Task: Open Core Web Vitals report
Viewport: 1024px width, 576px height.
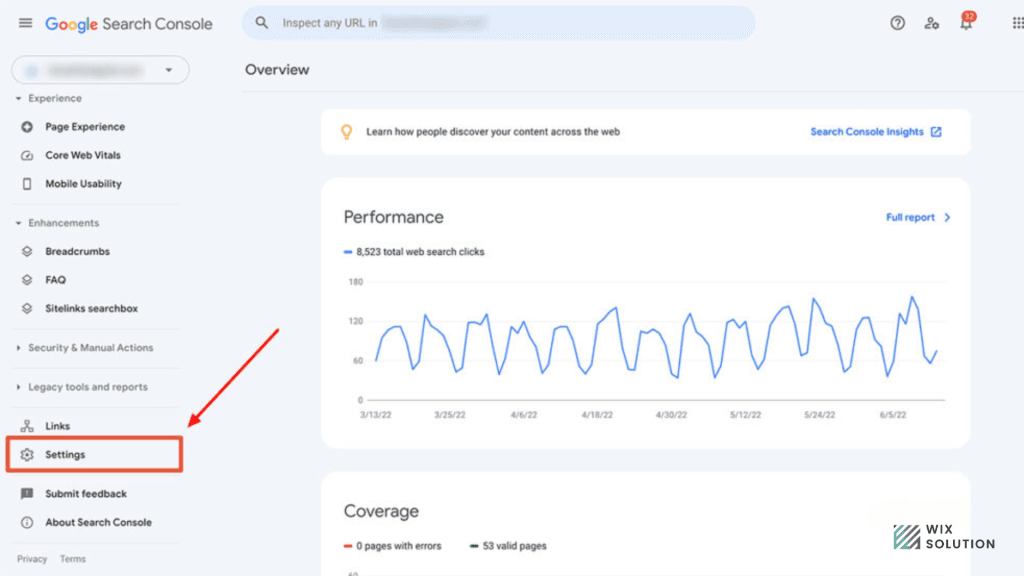Action: point(83,155)
